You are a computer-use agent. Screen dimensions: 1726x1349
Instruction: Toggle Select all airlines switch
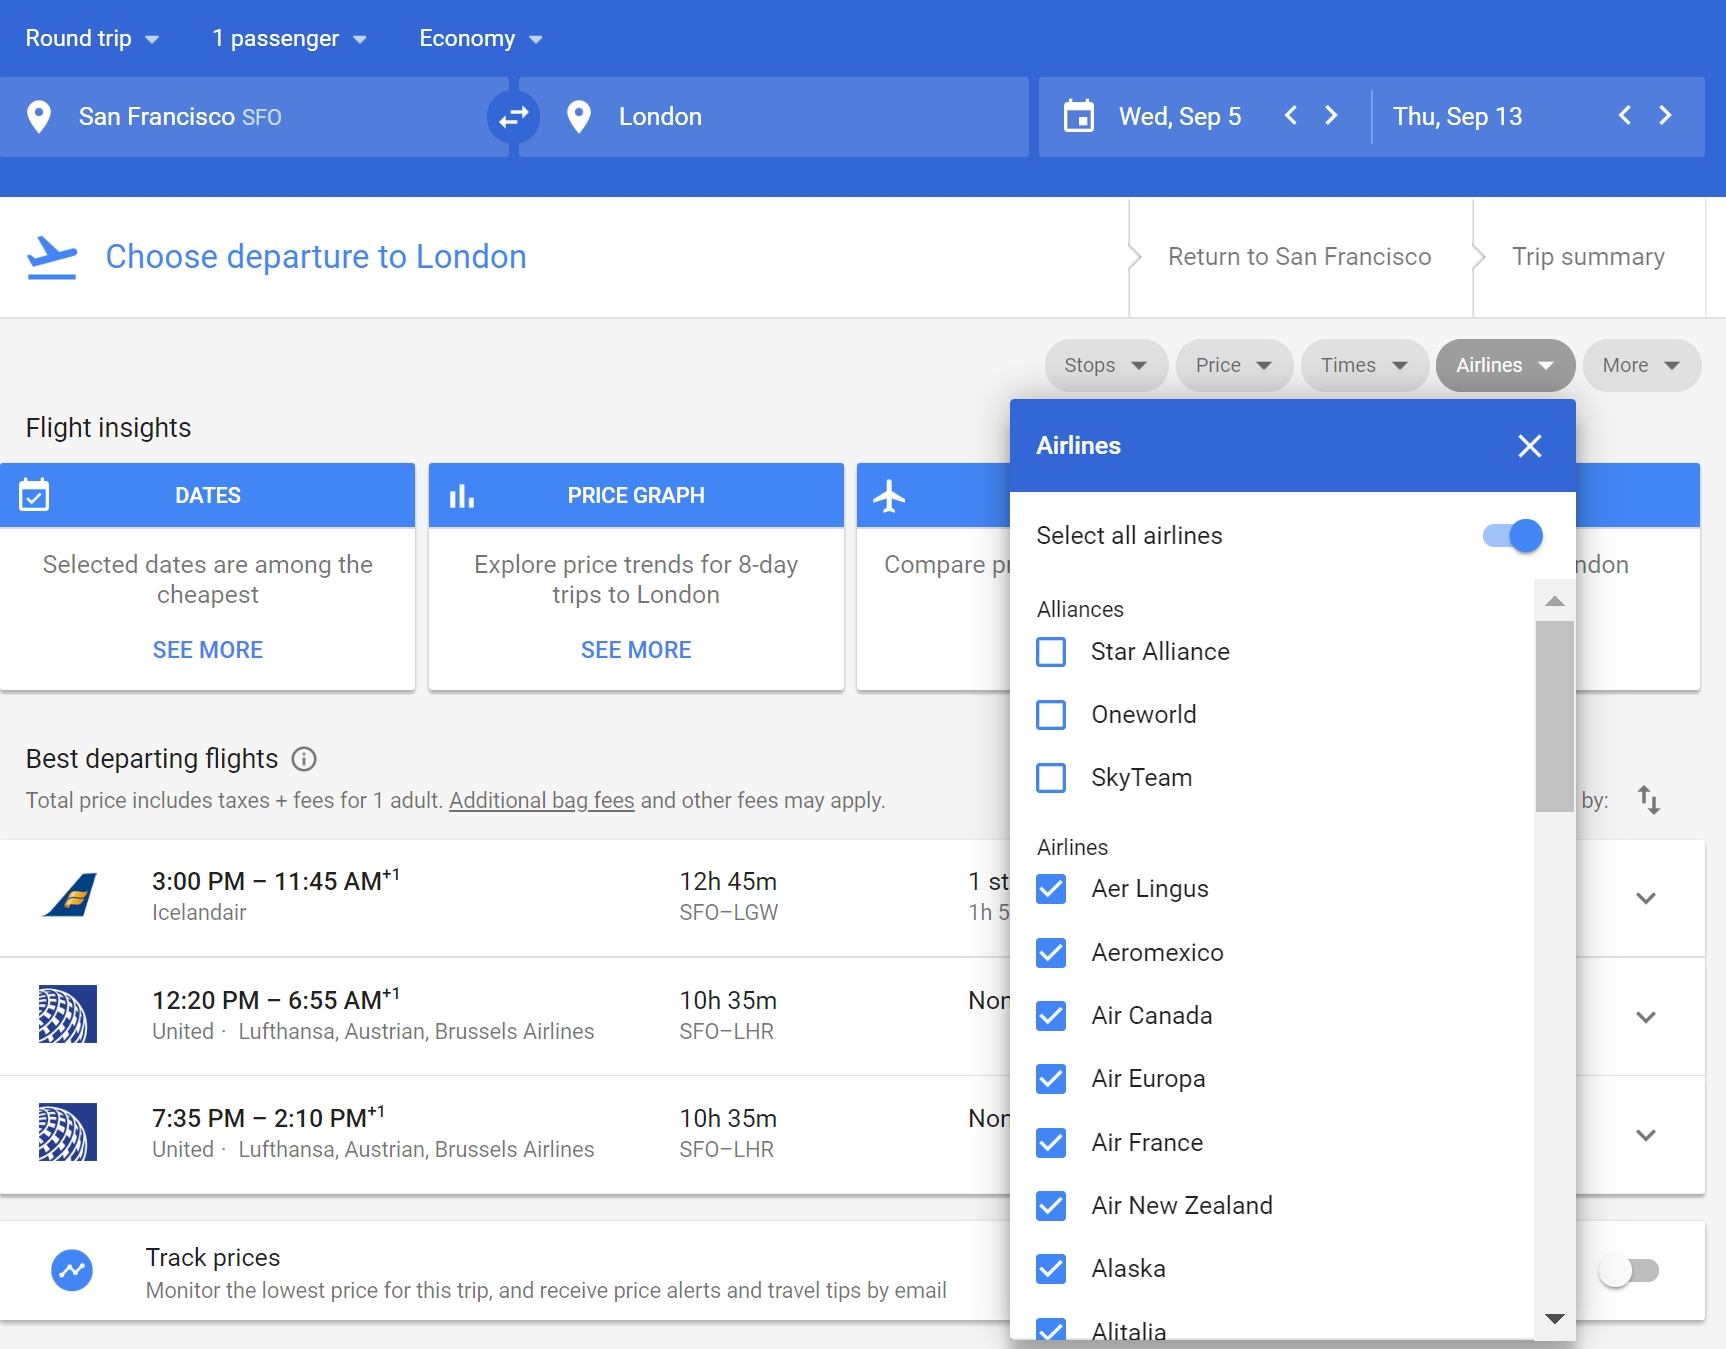click(x=1513, y=536)
